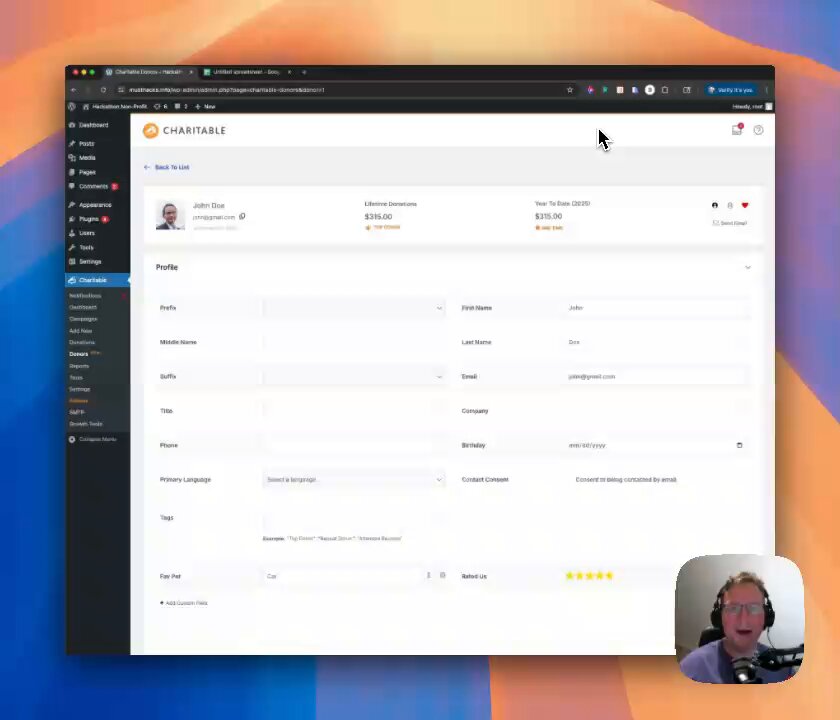Screen dimensions: 840x720
Task: Open comments bubble in admin bar
Action: [181, 107]
